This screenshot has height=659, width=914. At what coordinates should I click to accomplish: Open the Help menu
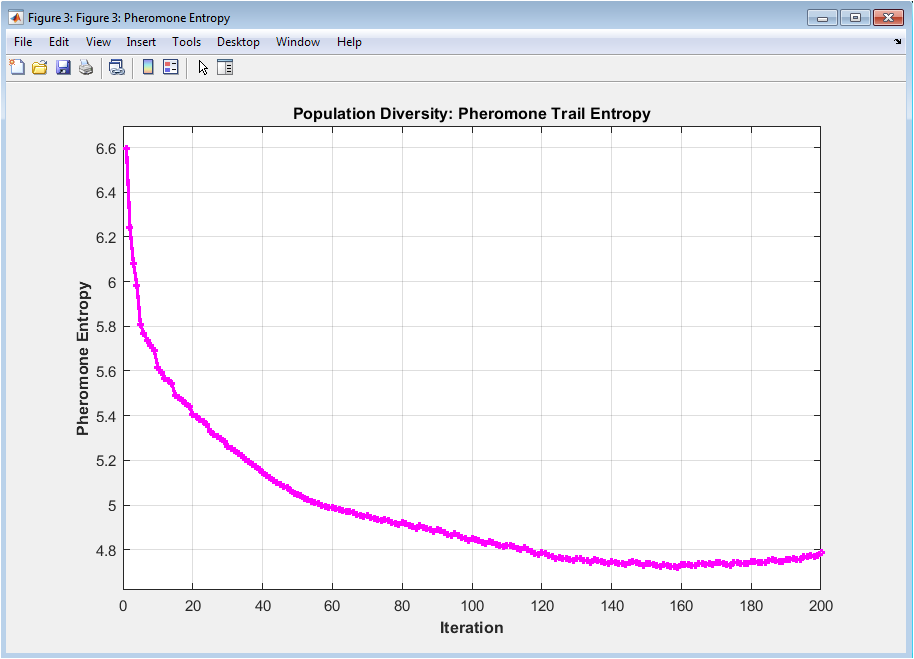click(349, 42)
